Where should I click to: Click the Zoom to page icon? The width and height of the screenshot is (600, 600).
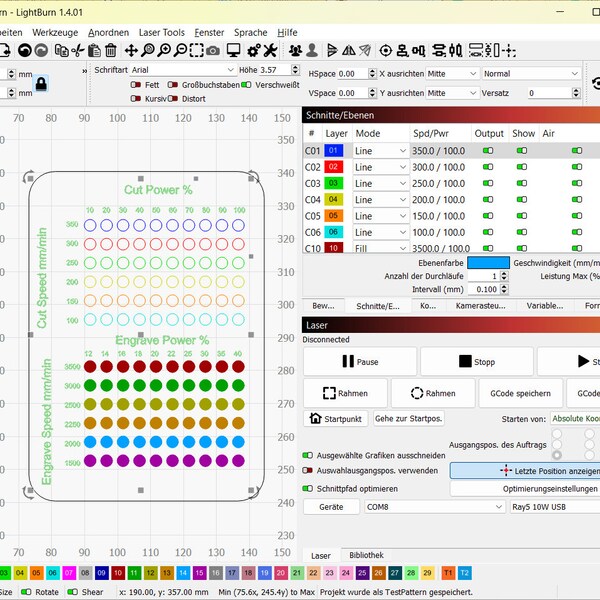147,50
